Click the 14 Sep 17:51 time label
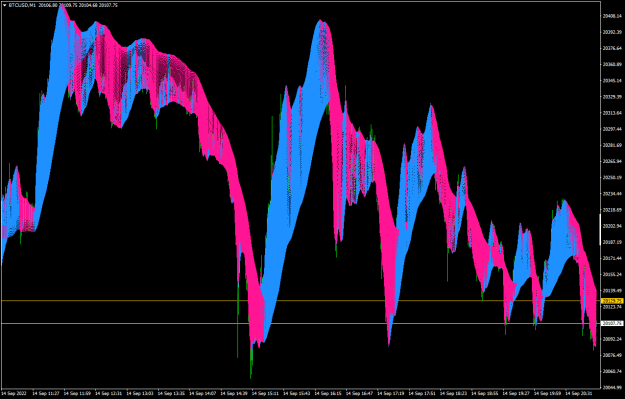This screenshot has width=625, height=399. point(422,393)
